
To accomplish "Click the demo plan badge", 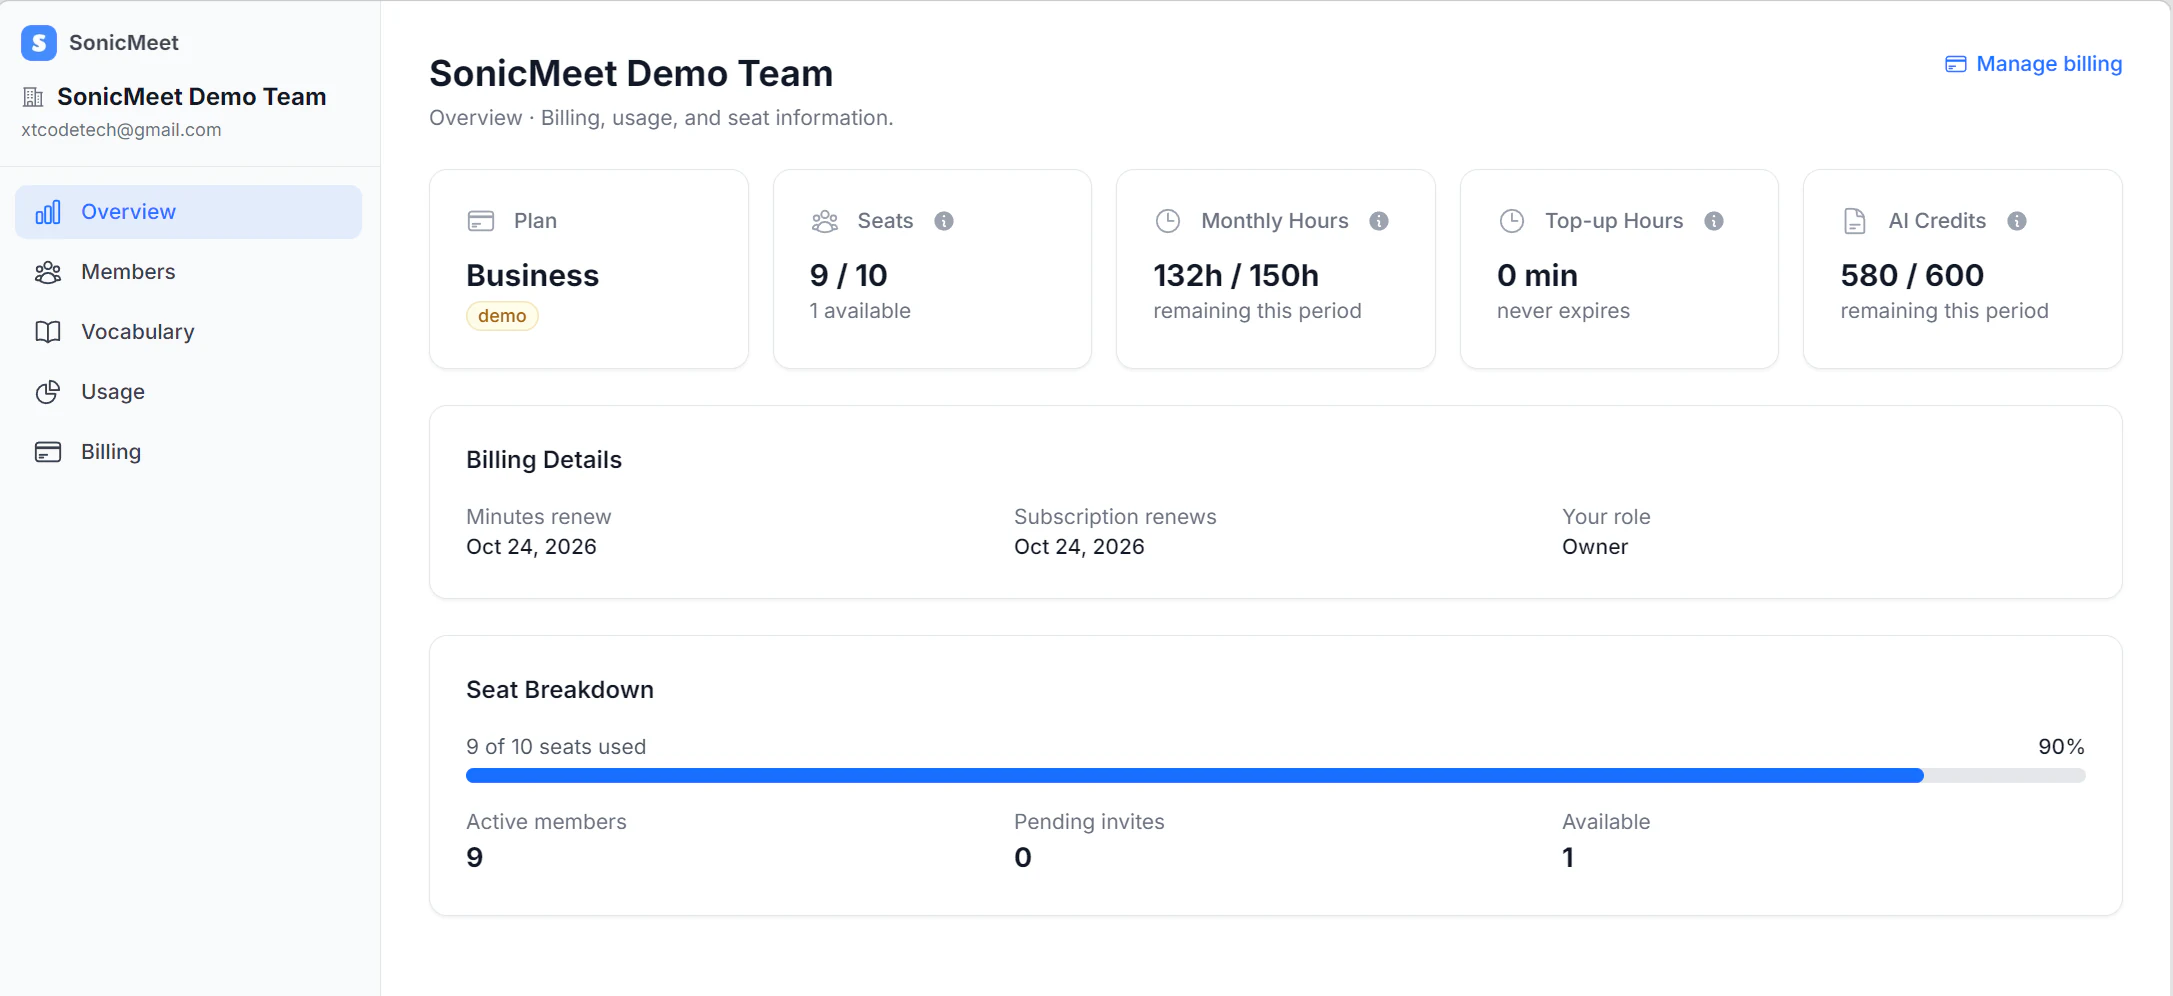I will click(x=502, y=316).
